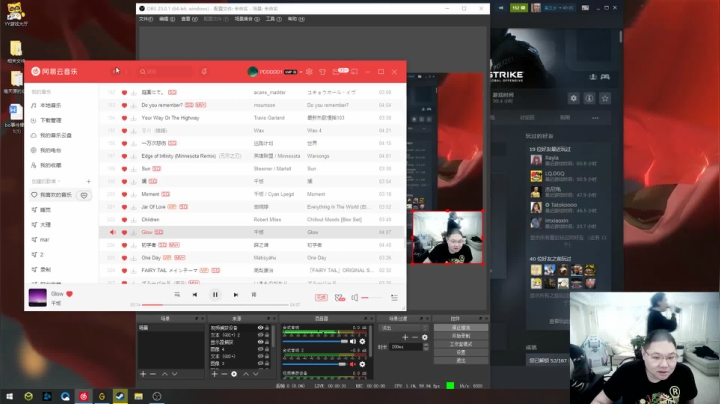Exit OBS via controls button

tap(461, 361)
